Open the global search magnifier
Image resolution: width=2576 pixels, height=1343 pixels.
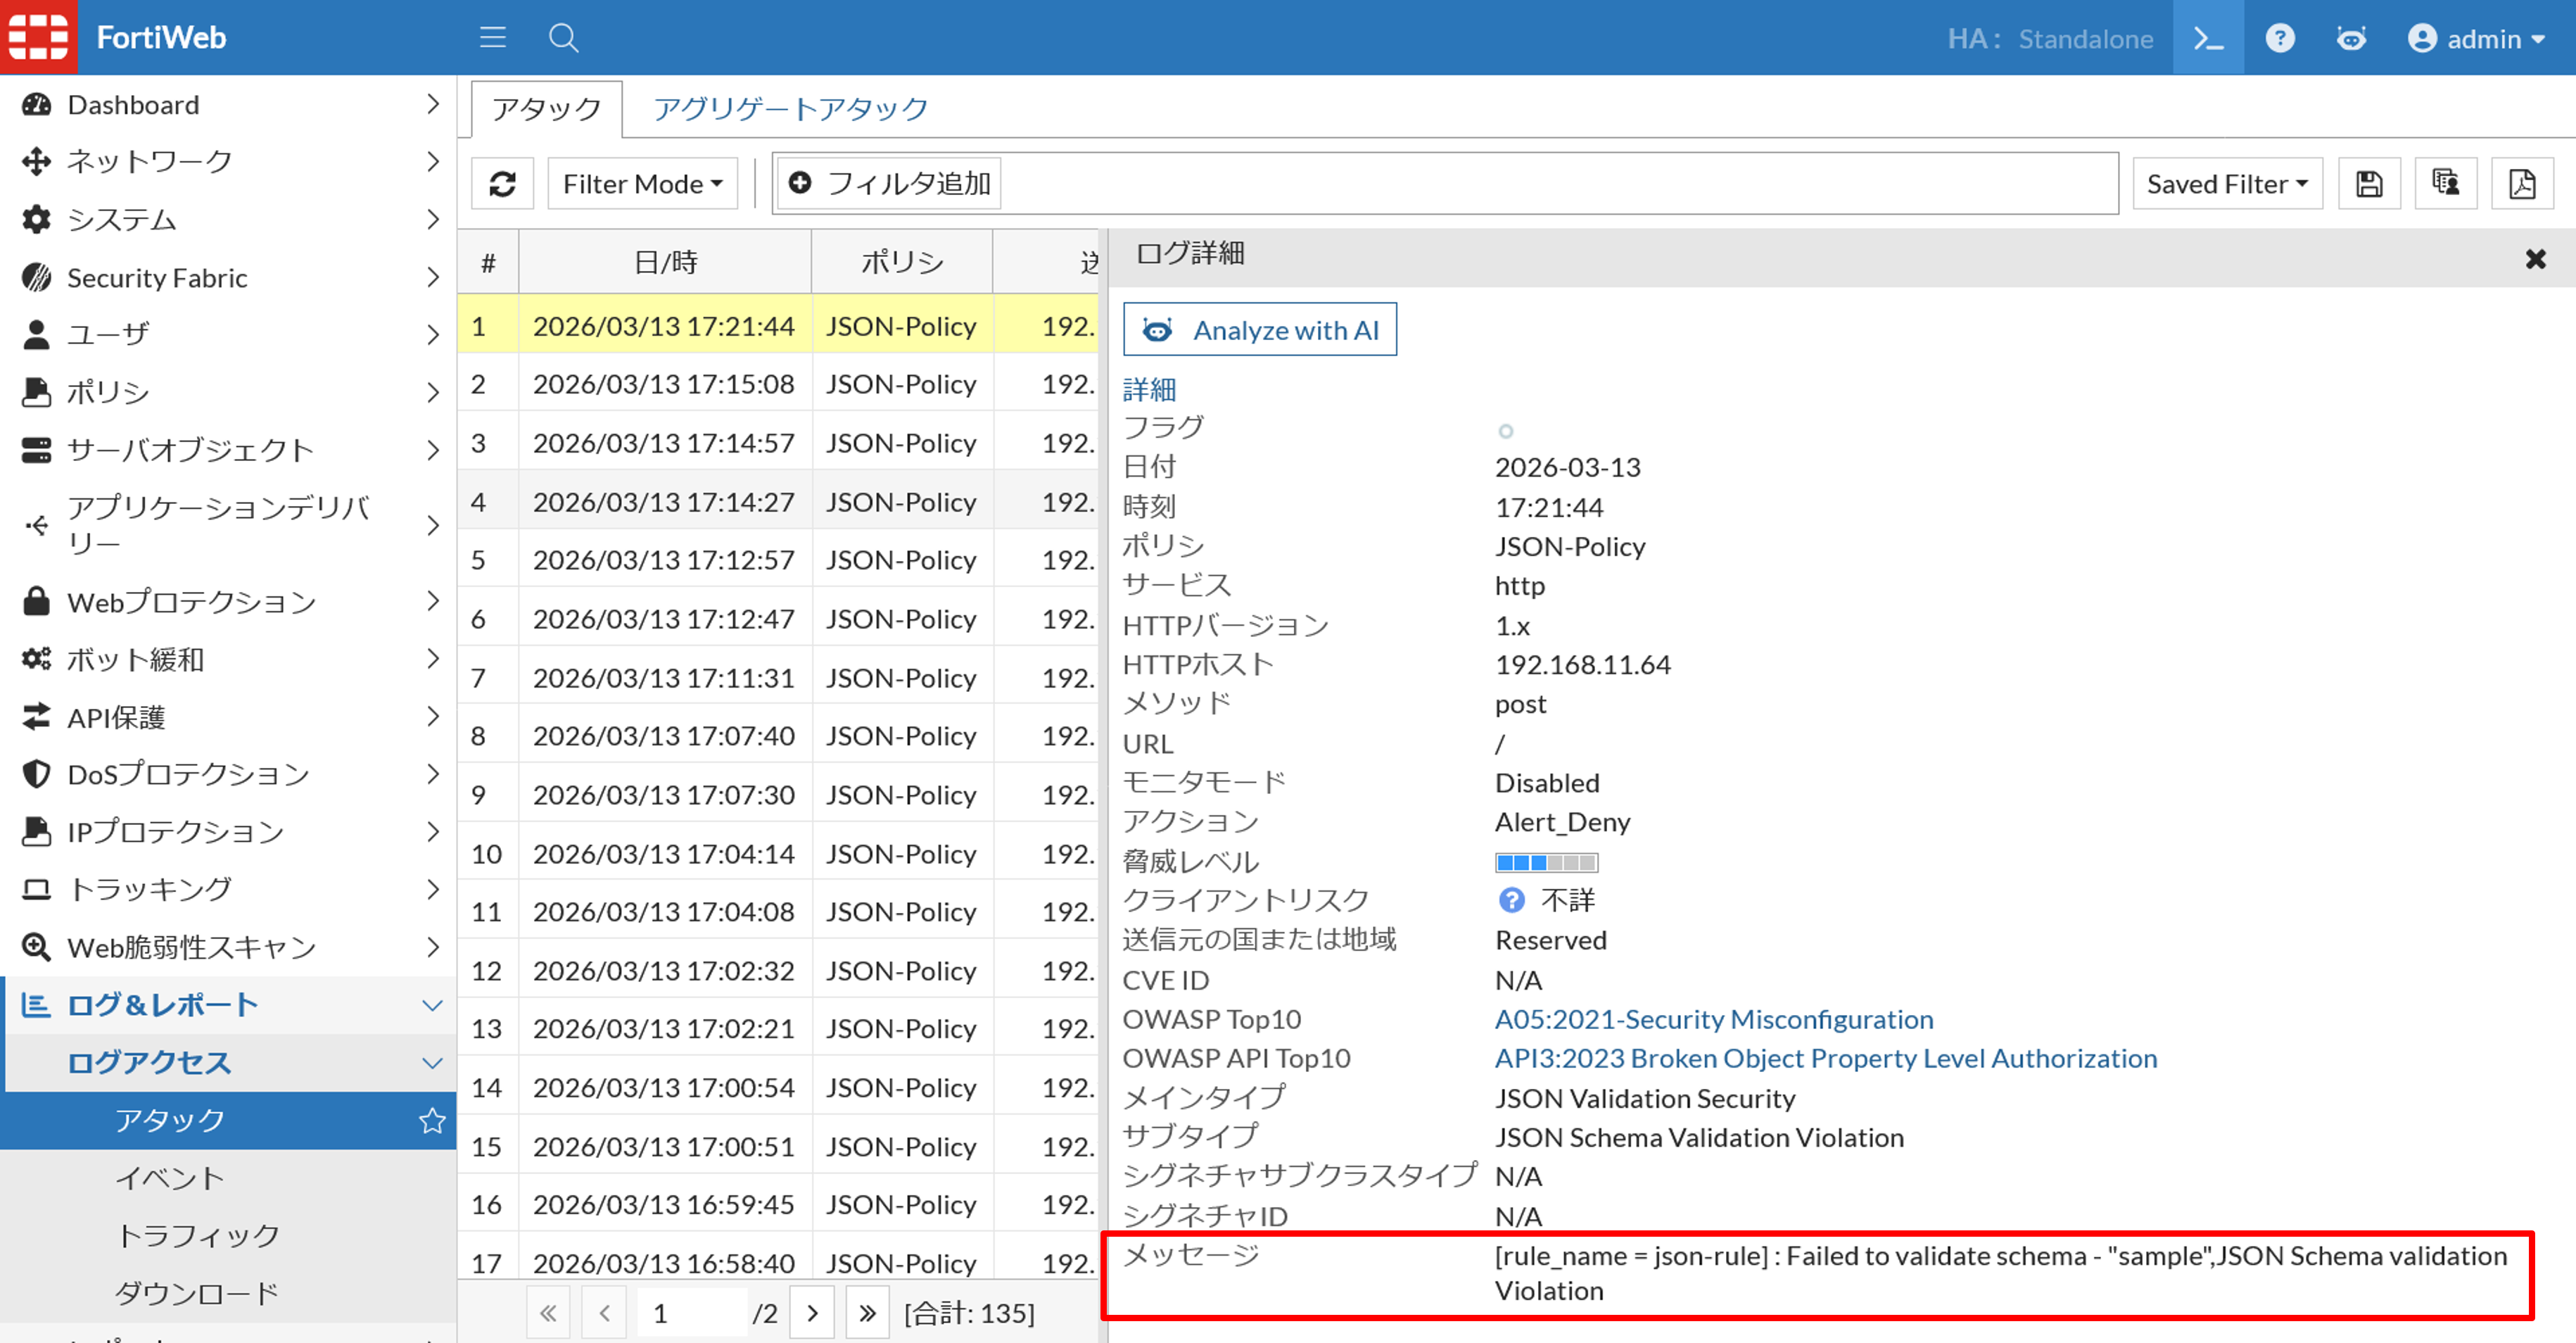point(563,38)
